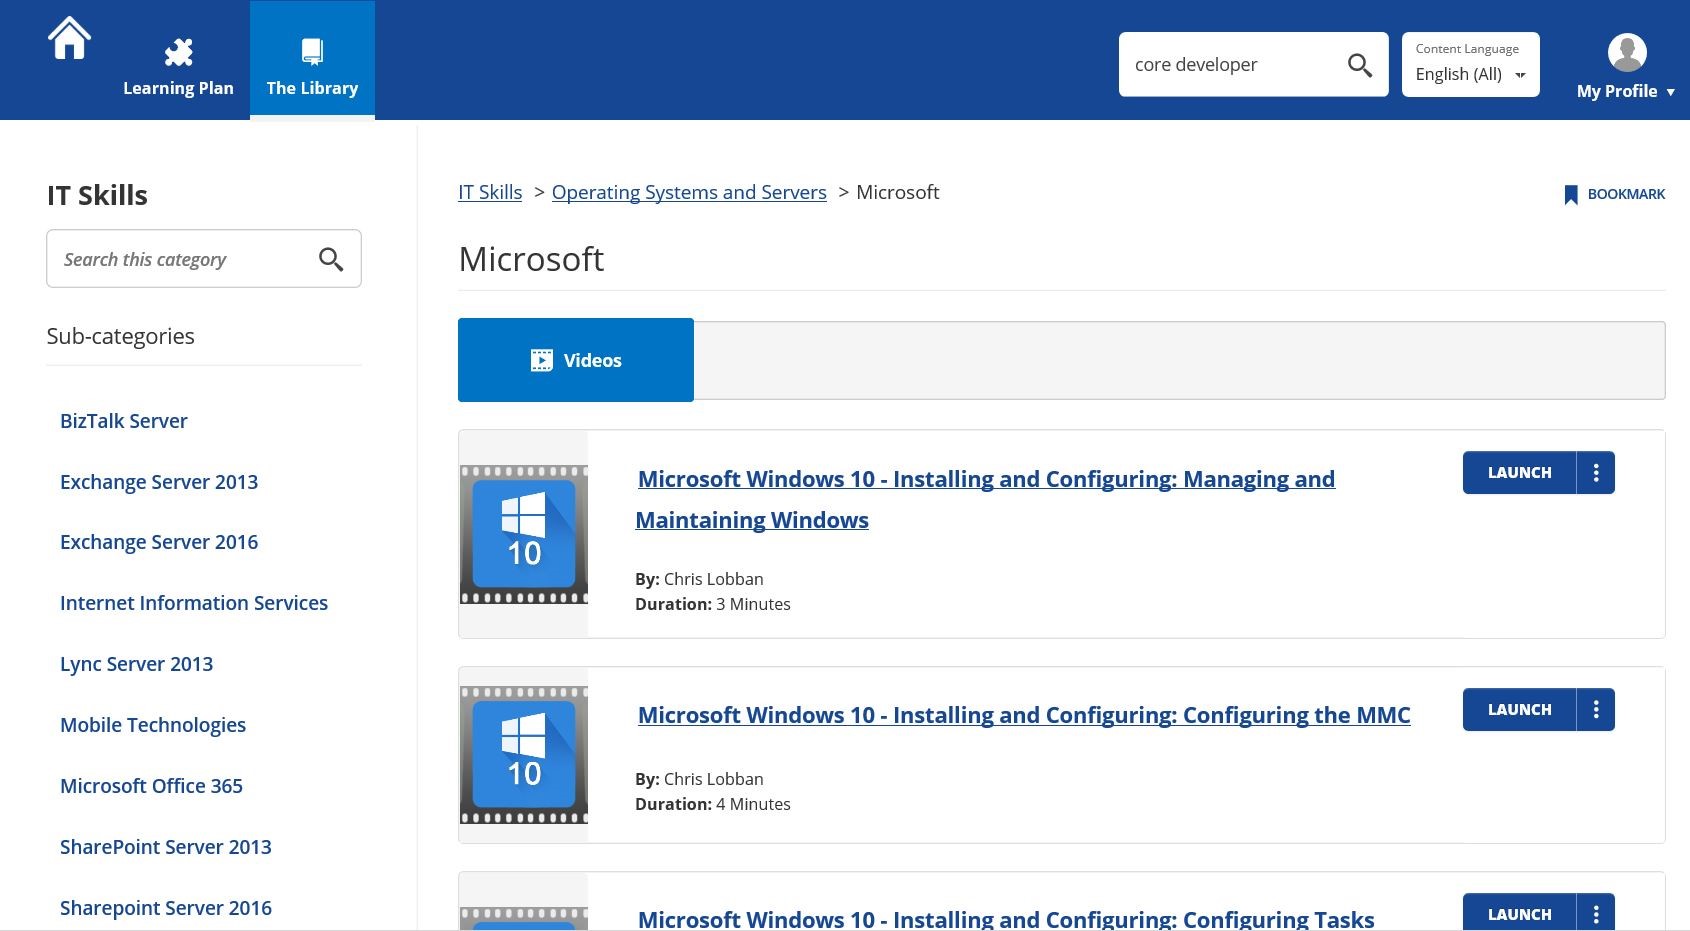
Task: Open Lync Server 2013 sub-category
Action: [137, 664]
